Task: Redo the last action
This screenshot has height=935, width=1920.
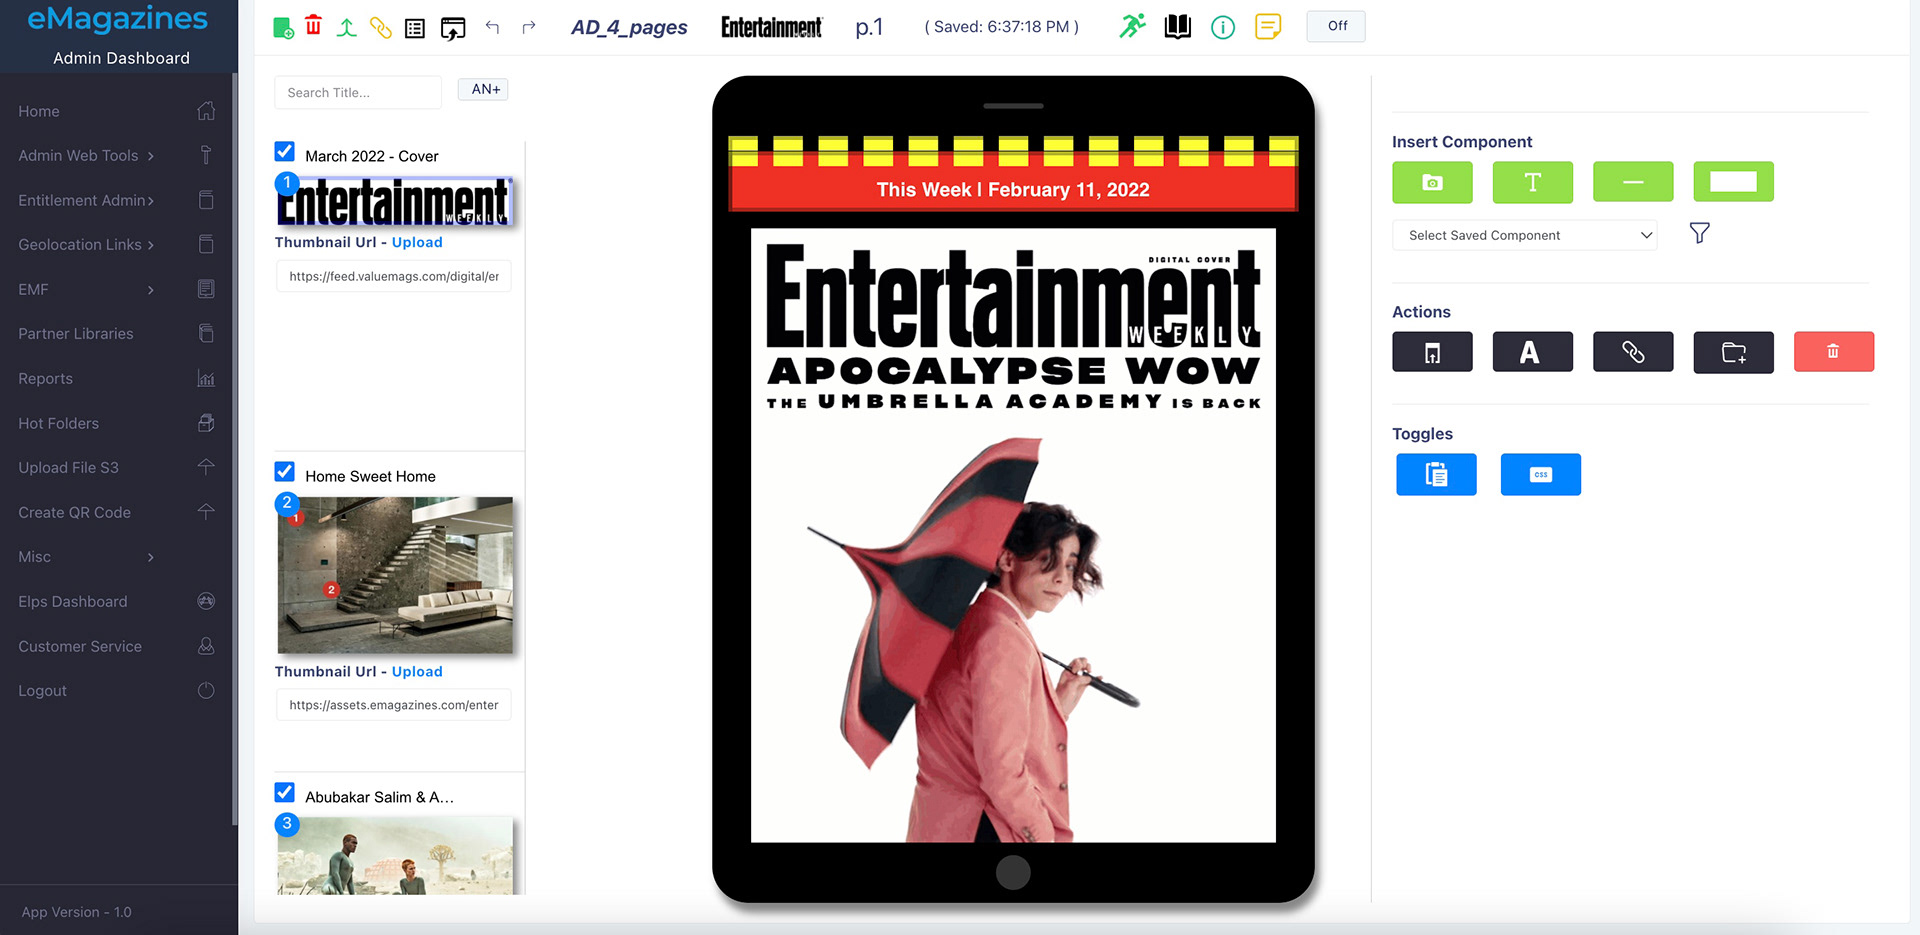Action: 529,27
